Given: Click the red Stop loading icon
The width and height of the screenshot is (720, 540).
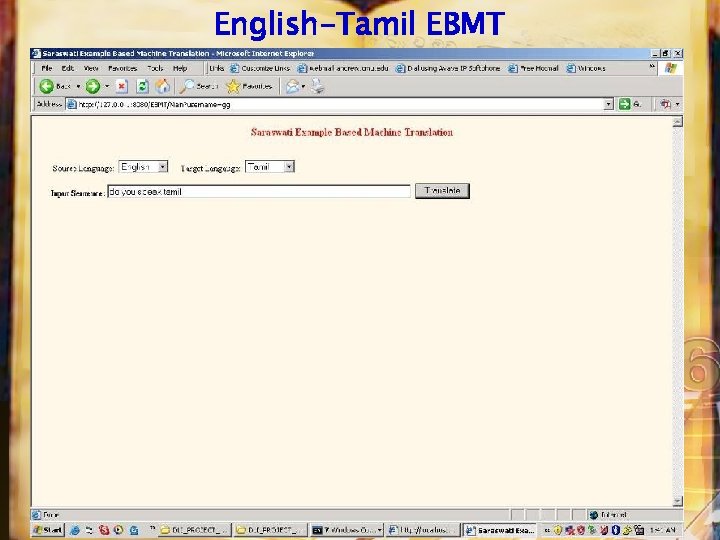Looking at the screenshot, I should click(x=121, y=86).
